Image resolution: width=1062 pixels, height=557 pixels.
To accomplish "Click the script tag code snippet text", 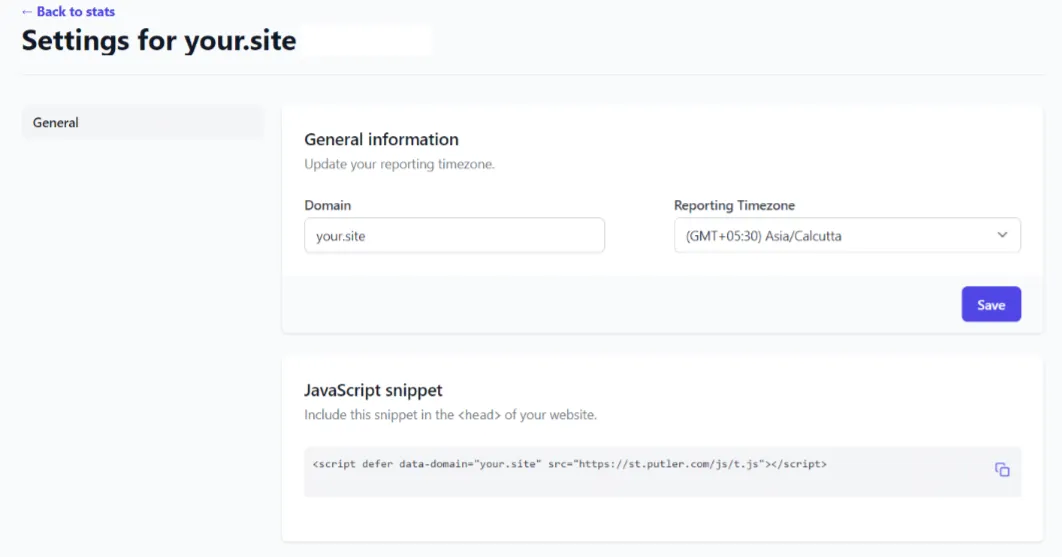I will pyautogui.click(x=570, y=464).
